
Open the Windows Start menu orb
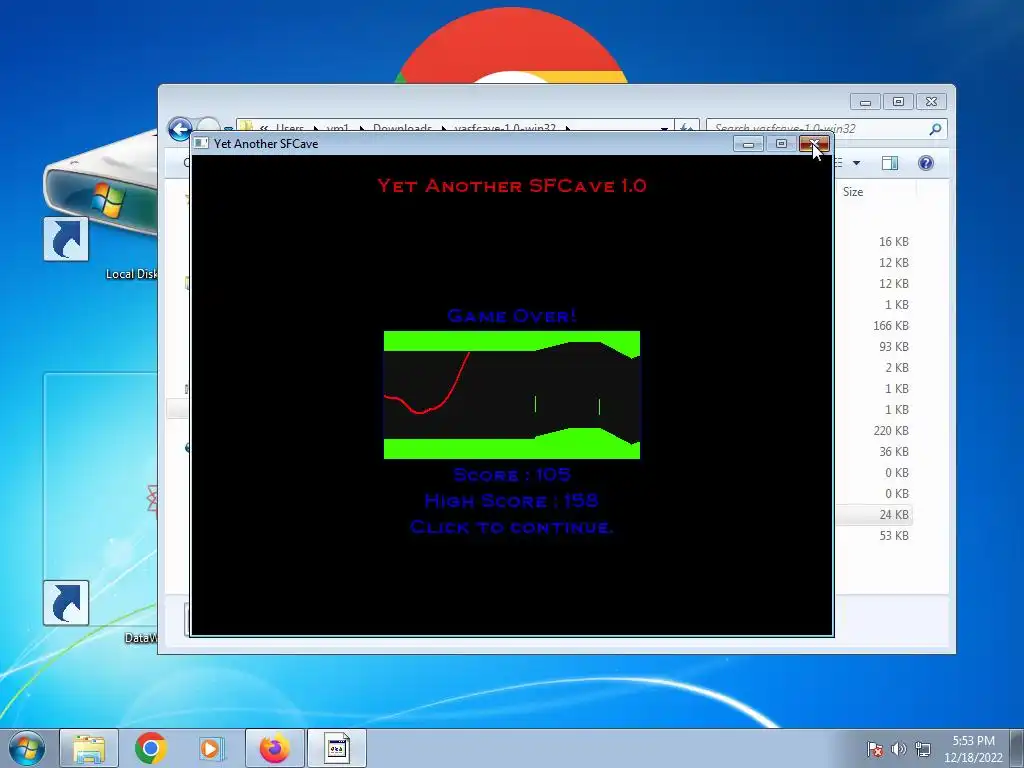click(26, 748)
